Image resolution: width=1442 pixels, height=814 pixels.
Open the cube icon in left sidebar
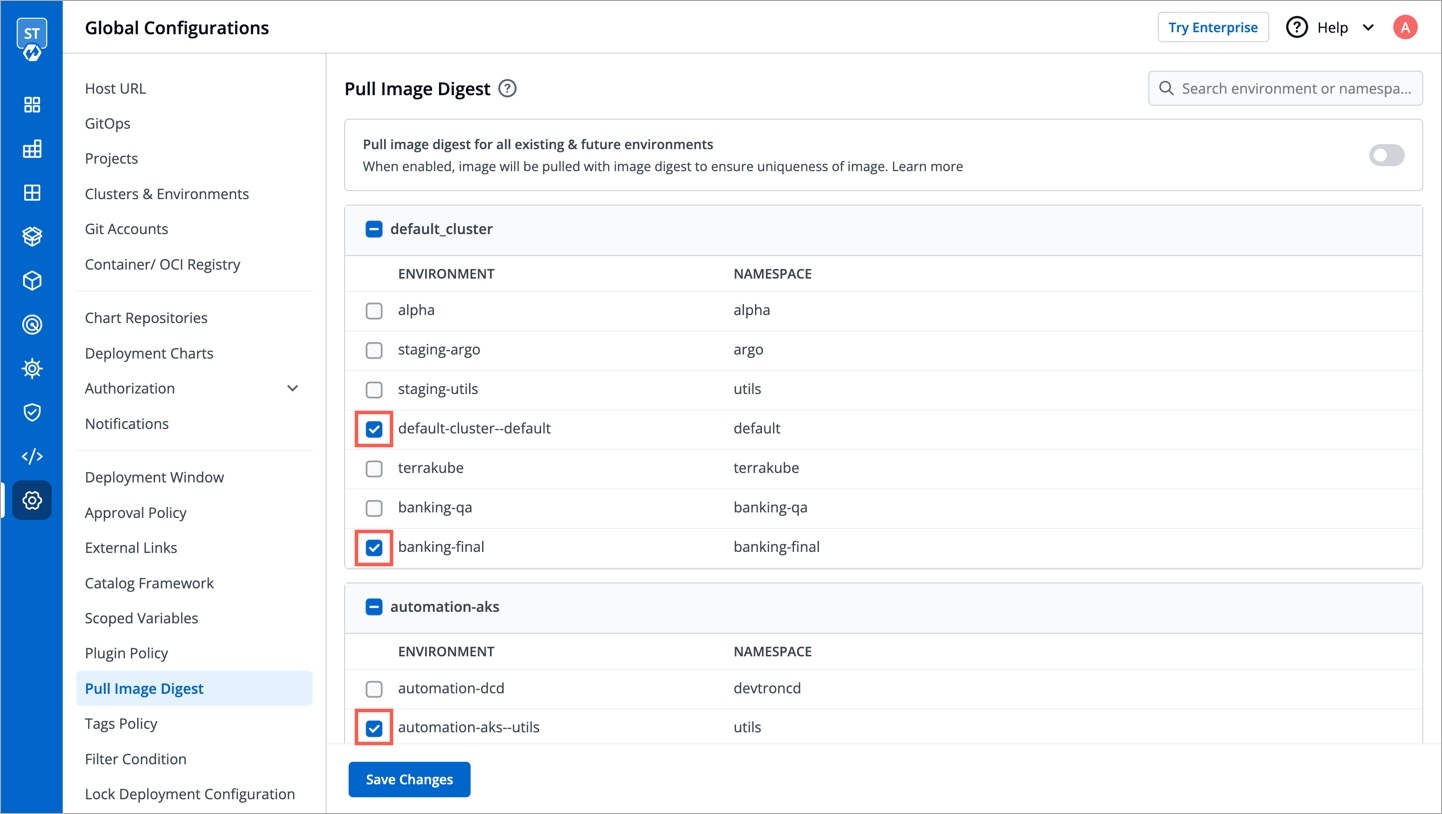pos(32,281)
